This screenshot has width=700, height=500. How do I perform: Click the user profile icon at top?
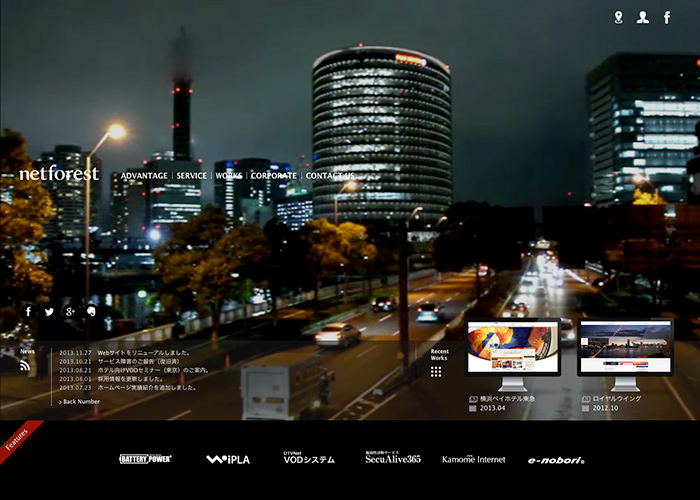(642, 17)
